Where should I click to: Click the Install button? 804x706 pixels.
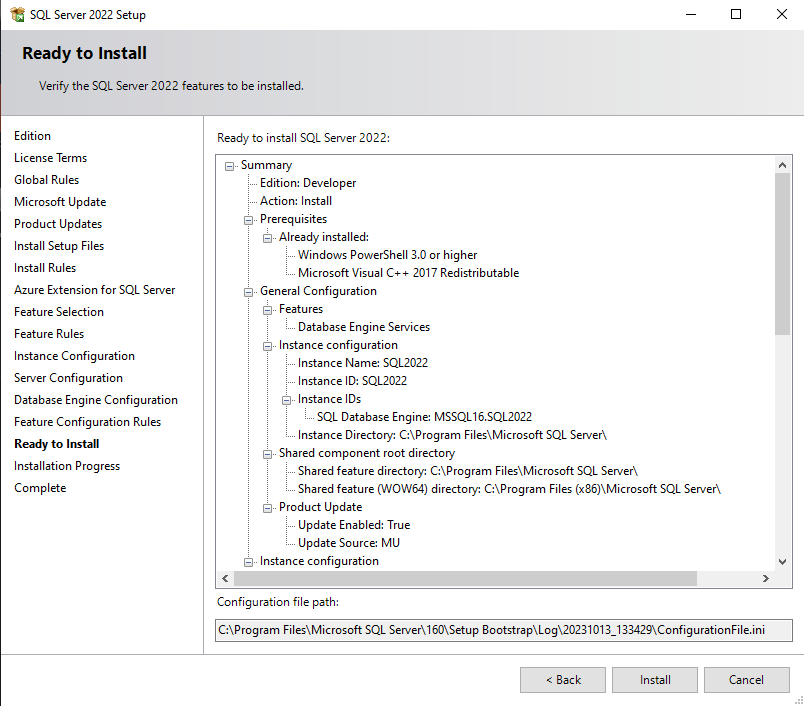click(x=655, y=680)
